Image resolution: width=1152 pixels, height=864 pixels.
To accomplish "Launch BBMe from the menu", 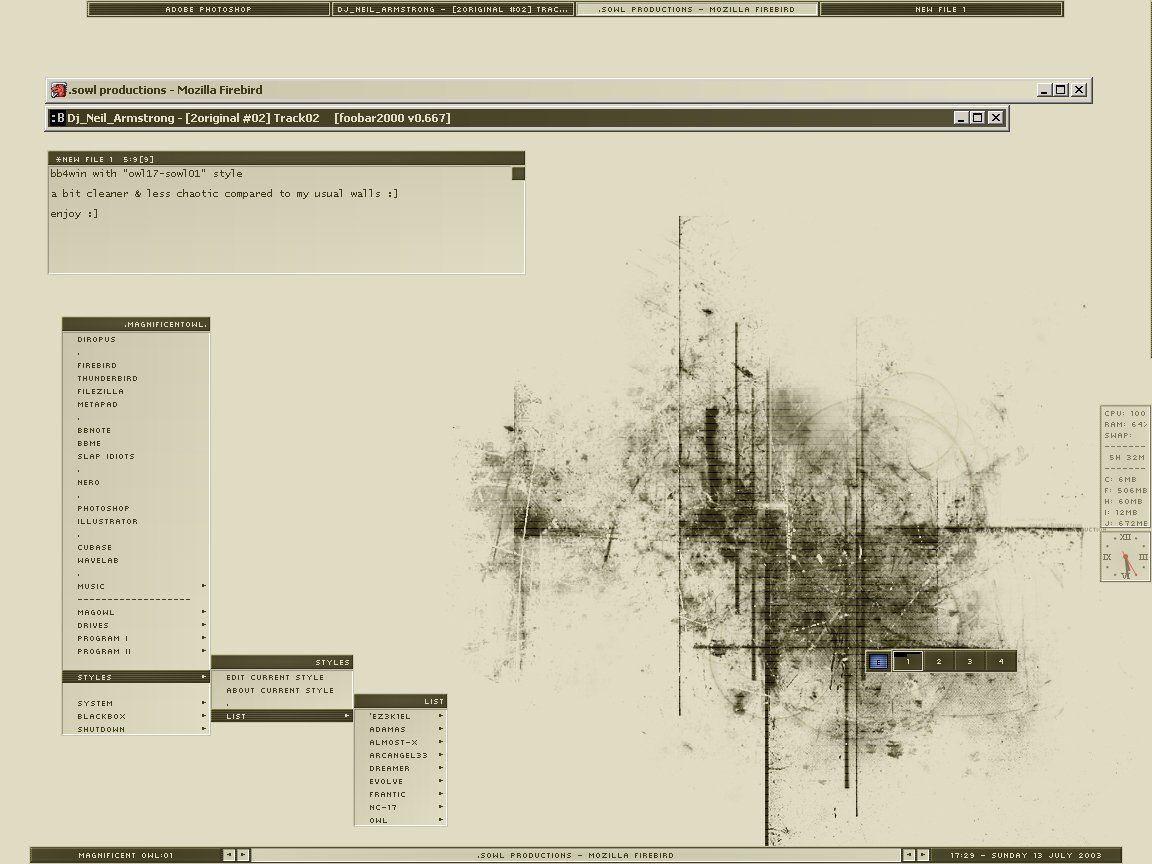I will [136, 444].
